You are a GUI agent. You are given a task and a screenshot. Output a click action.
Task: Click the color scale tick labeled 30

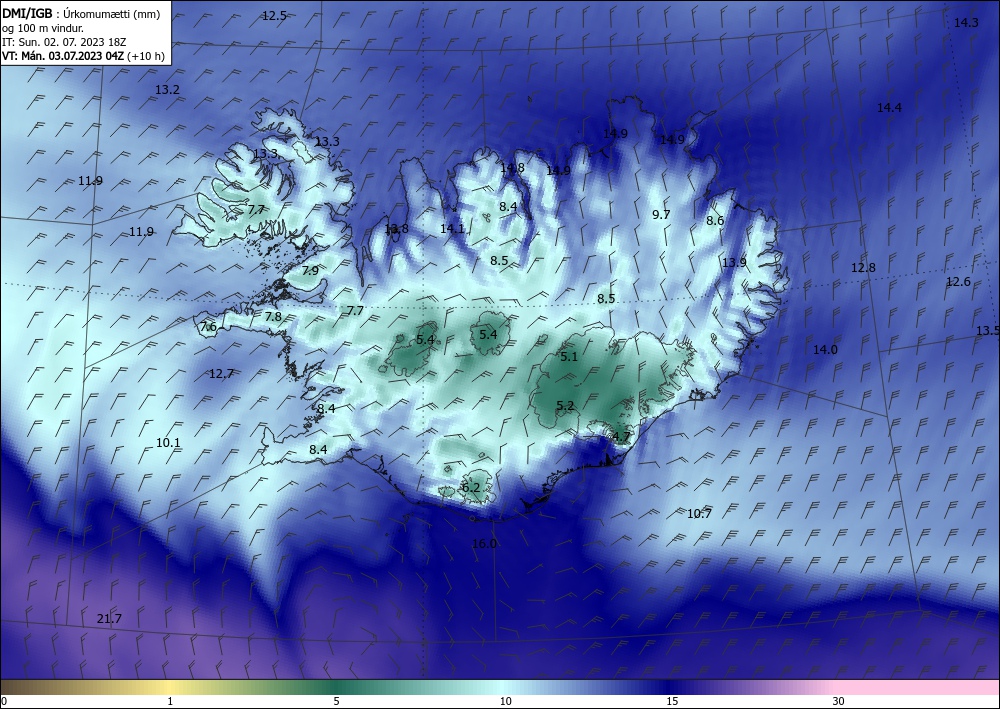(x=839, y=702)
